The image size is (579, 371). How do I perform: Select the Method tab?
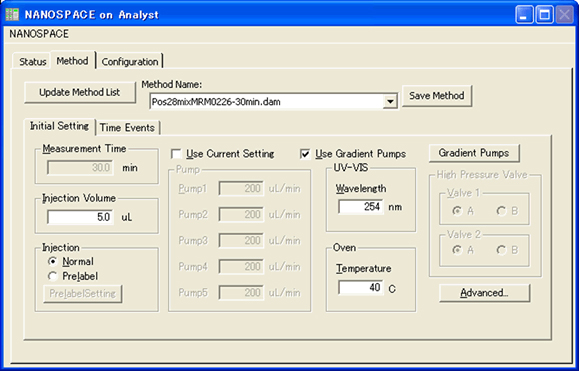(x=72, y=61)
